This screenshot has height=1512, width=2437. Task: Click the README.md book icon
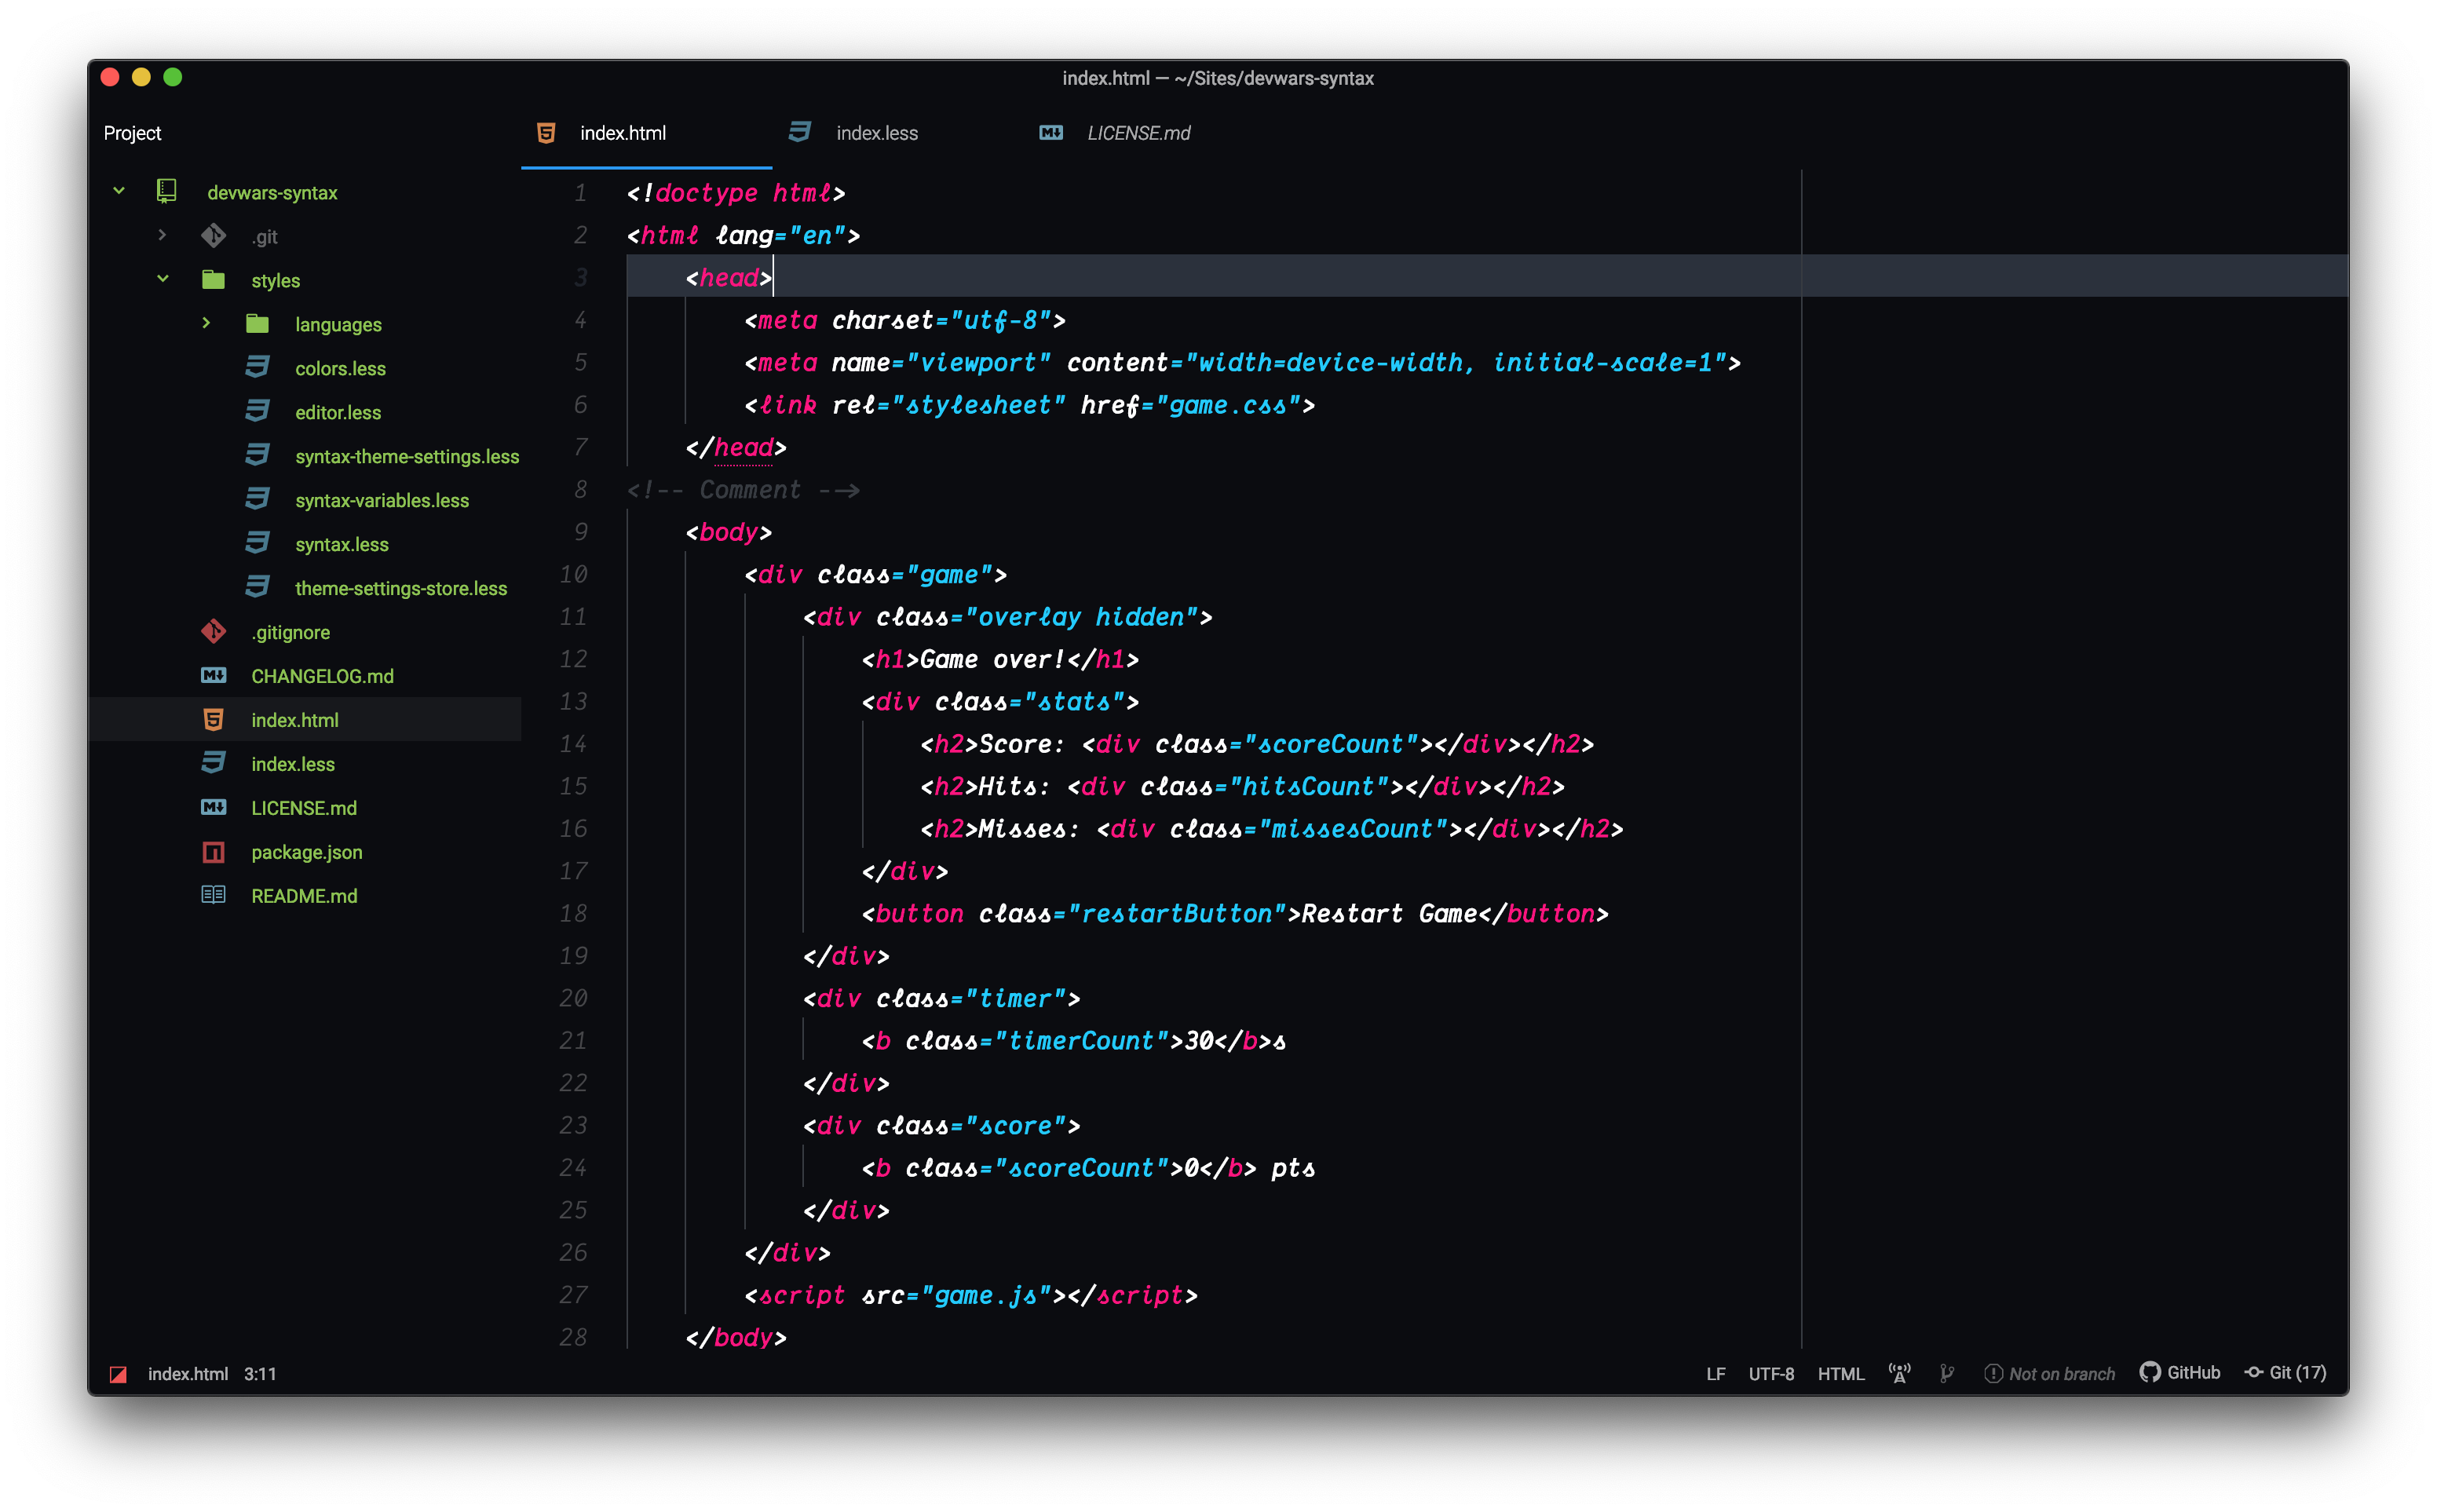coord(213,895)
